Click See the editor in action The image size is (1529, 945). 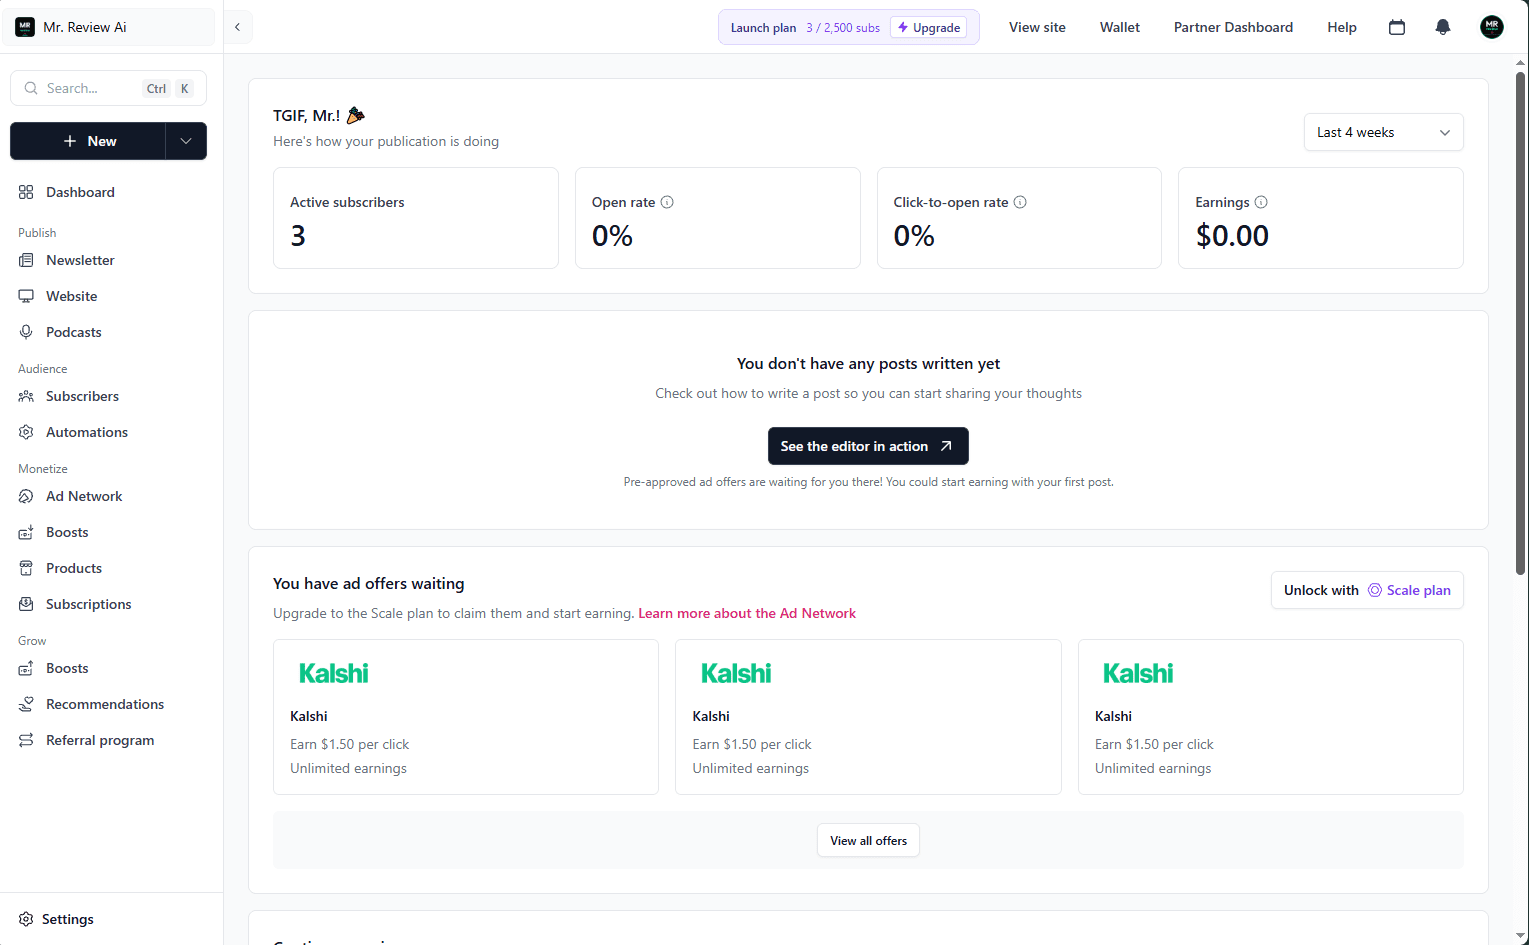pyautogui.click(x=868, y=446)
